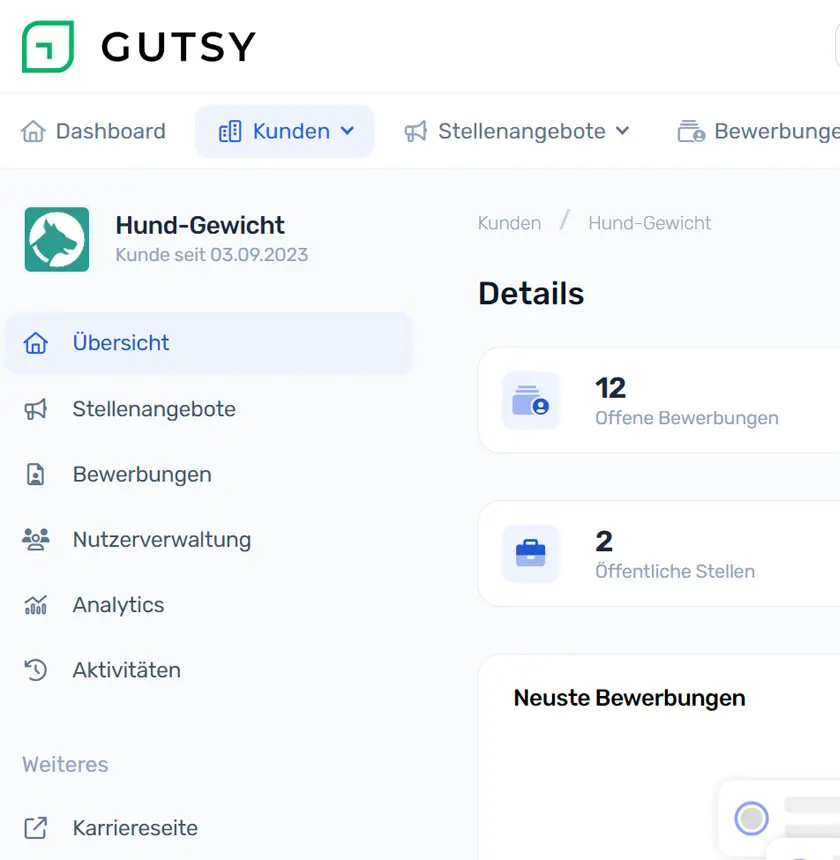Viewport: 840px width, 860px height.
Task: Select the home icon next to Übersicht
Action: click(x=37, y=343)
